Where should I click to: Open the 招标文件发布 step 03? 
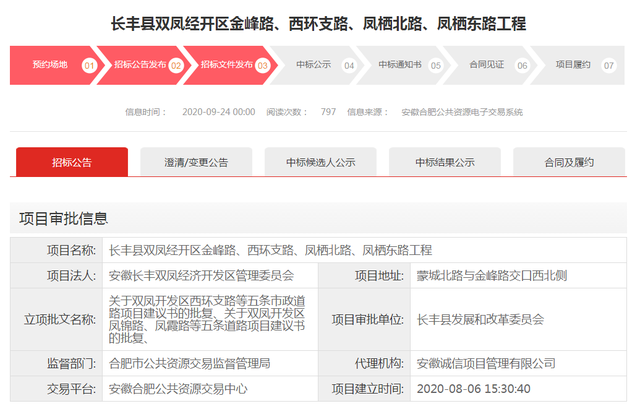click(229, 65)
